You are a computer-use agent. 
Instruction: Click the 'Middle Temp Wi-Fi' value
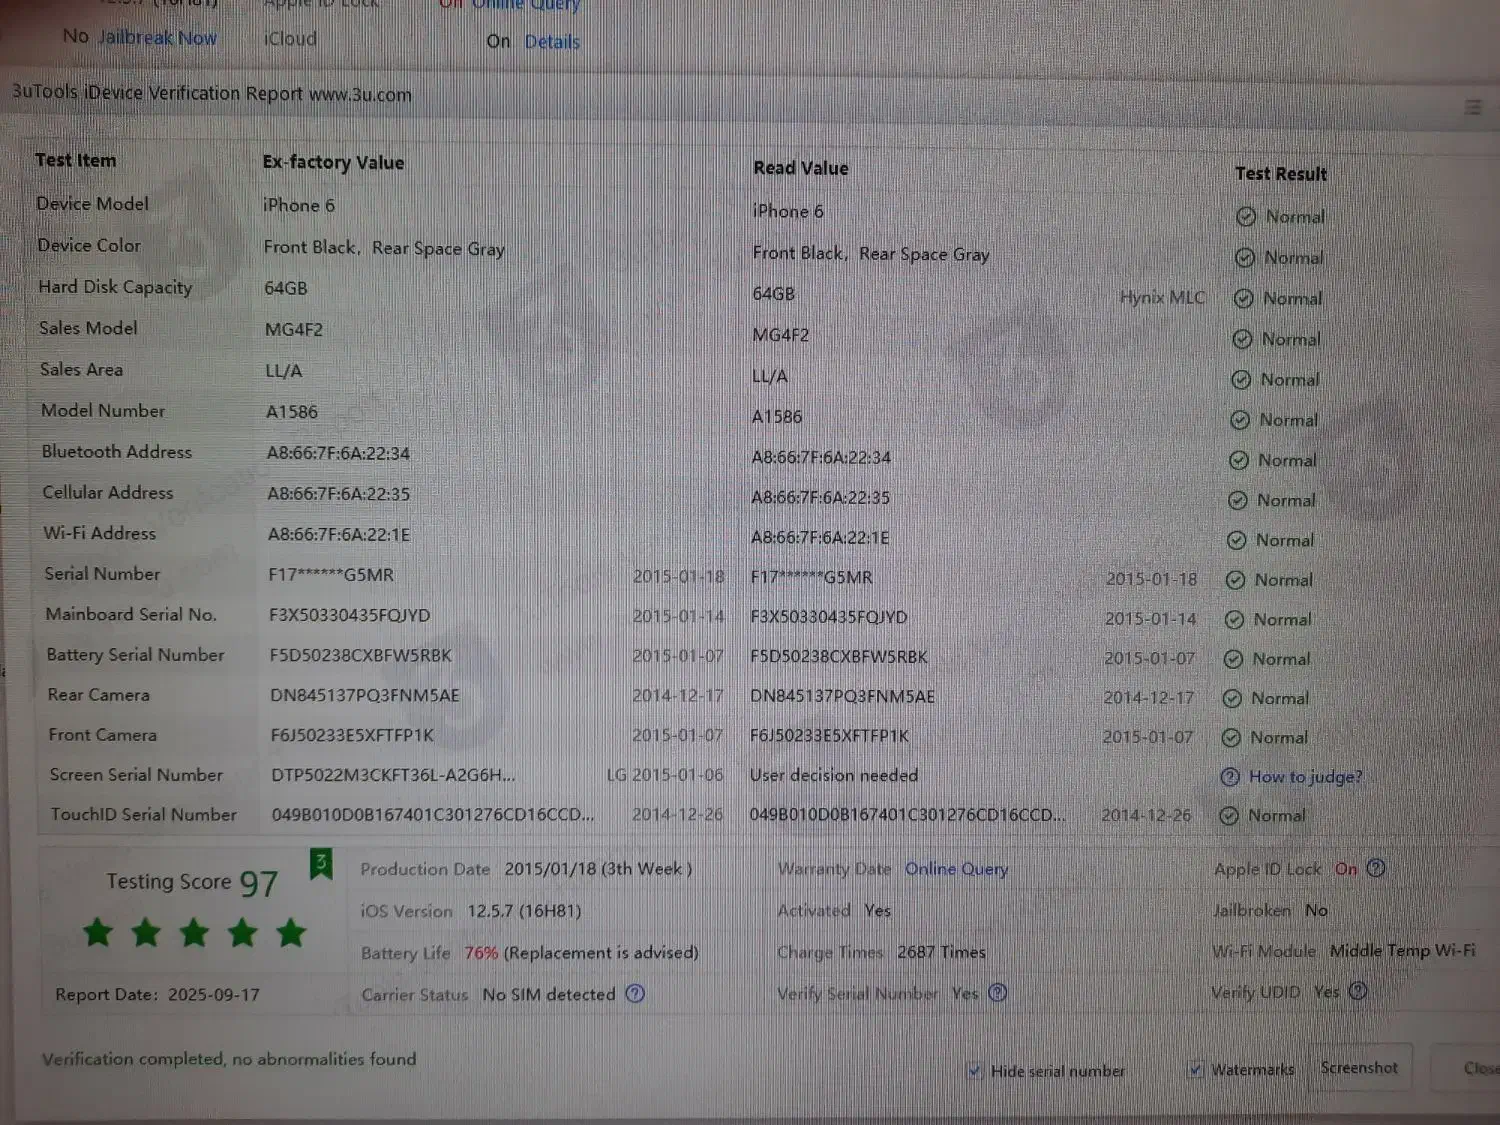1403,951
